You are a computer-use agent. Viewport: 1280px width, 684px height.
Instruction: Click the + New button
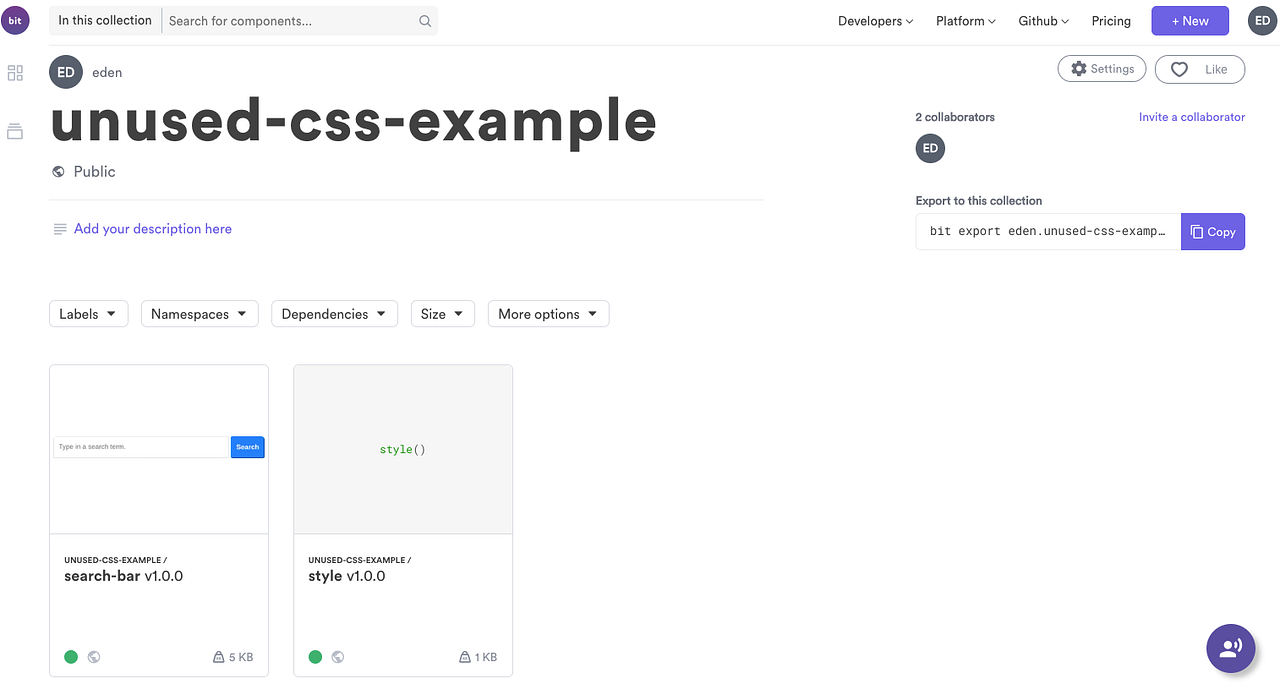click(1190, 20)
